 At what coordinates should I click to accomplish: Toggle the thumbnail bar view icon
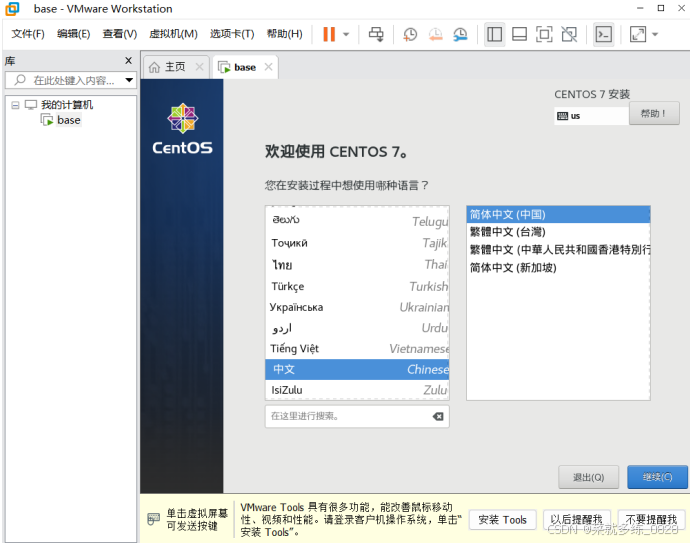(519, 34)
